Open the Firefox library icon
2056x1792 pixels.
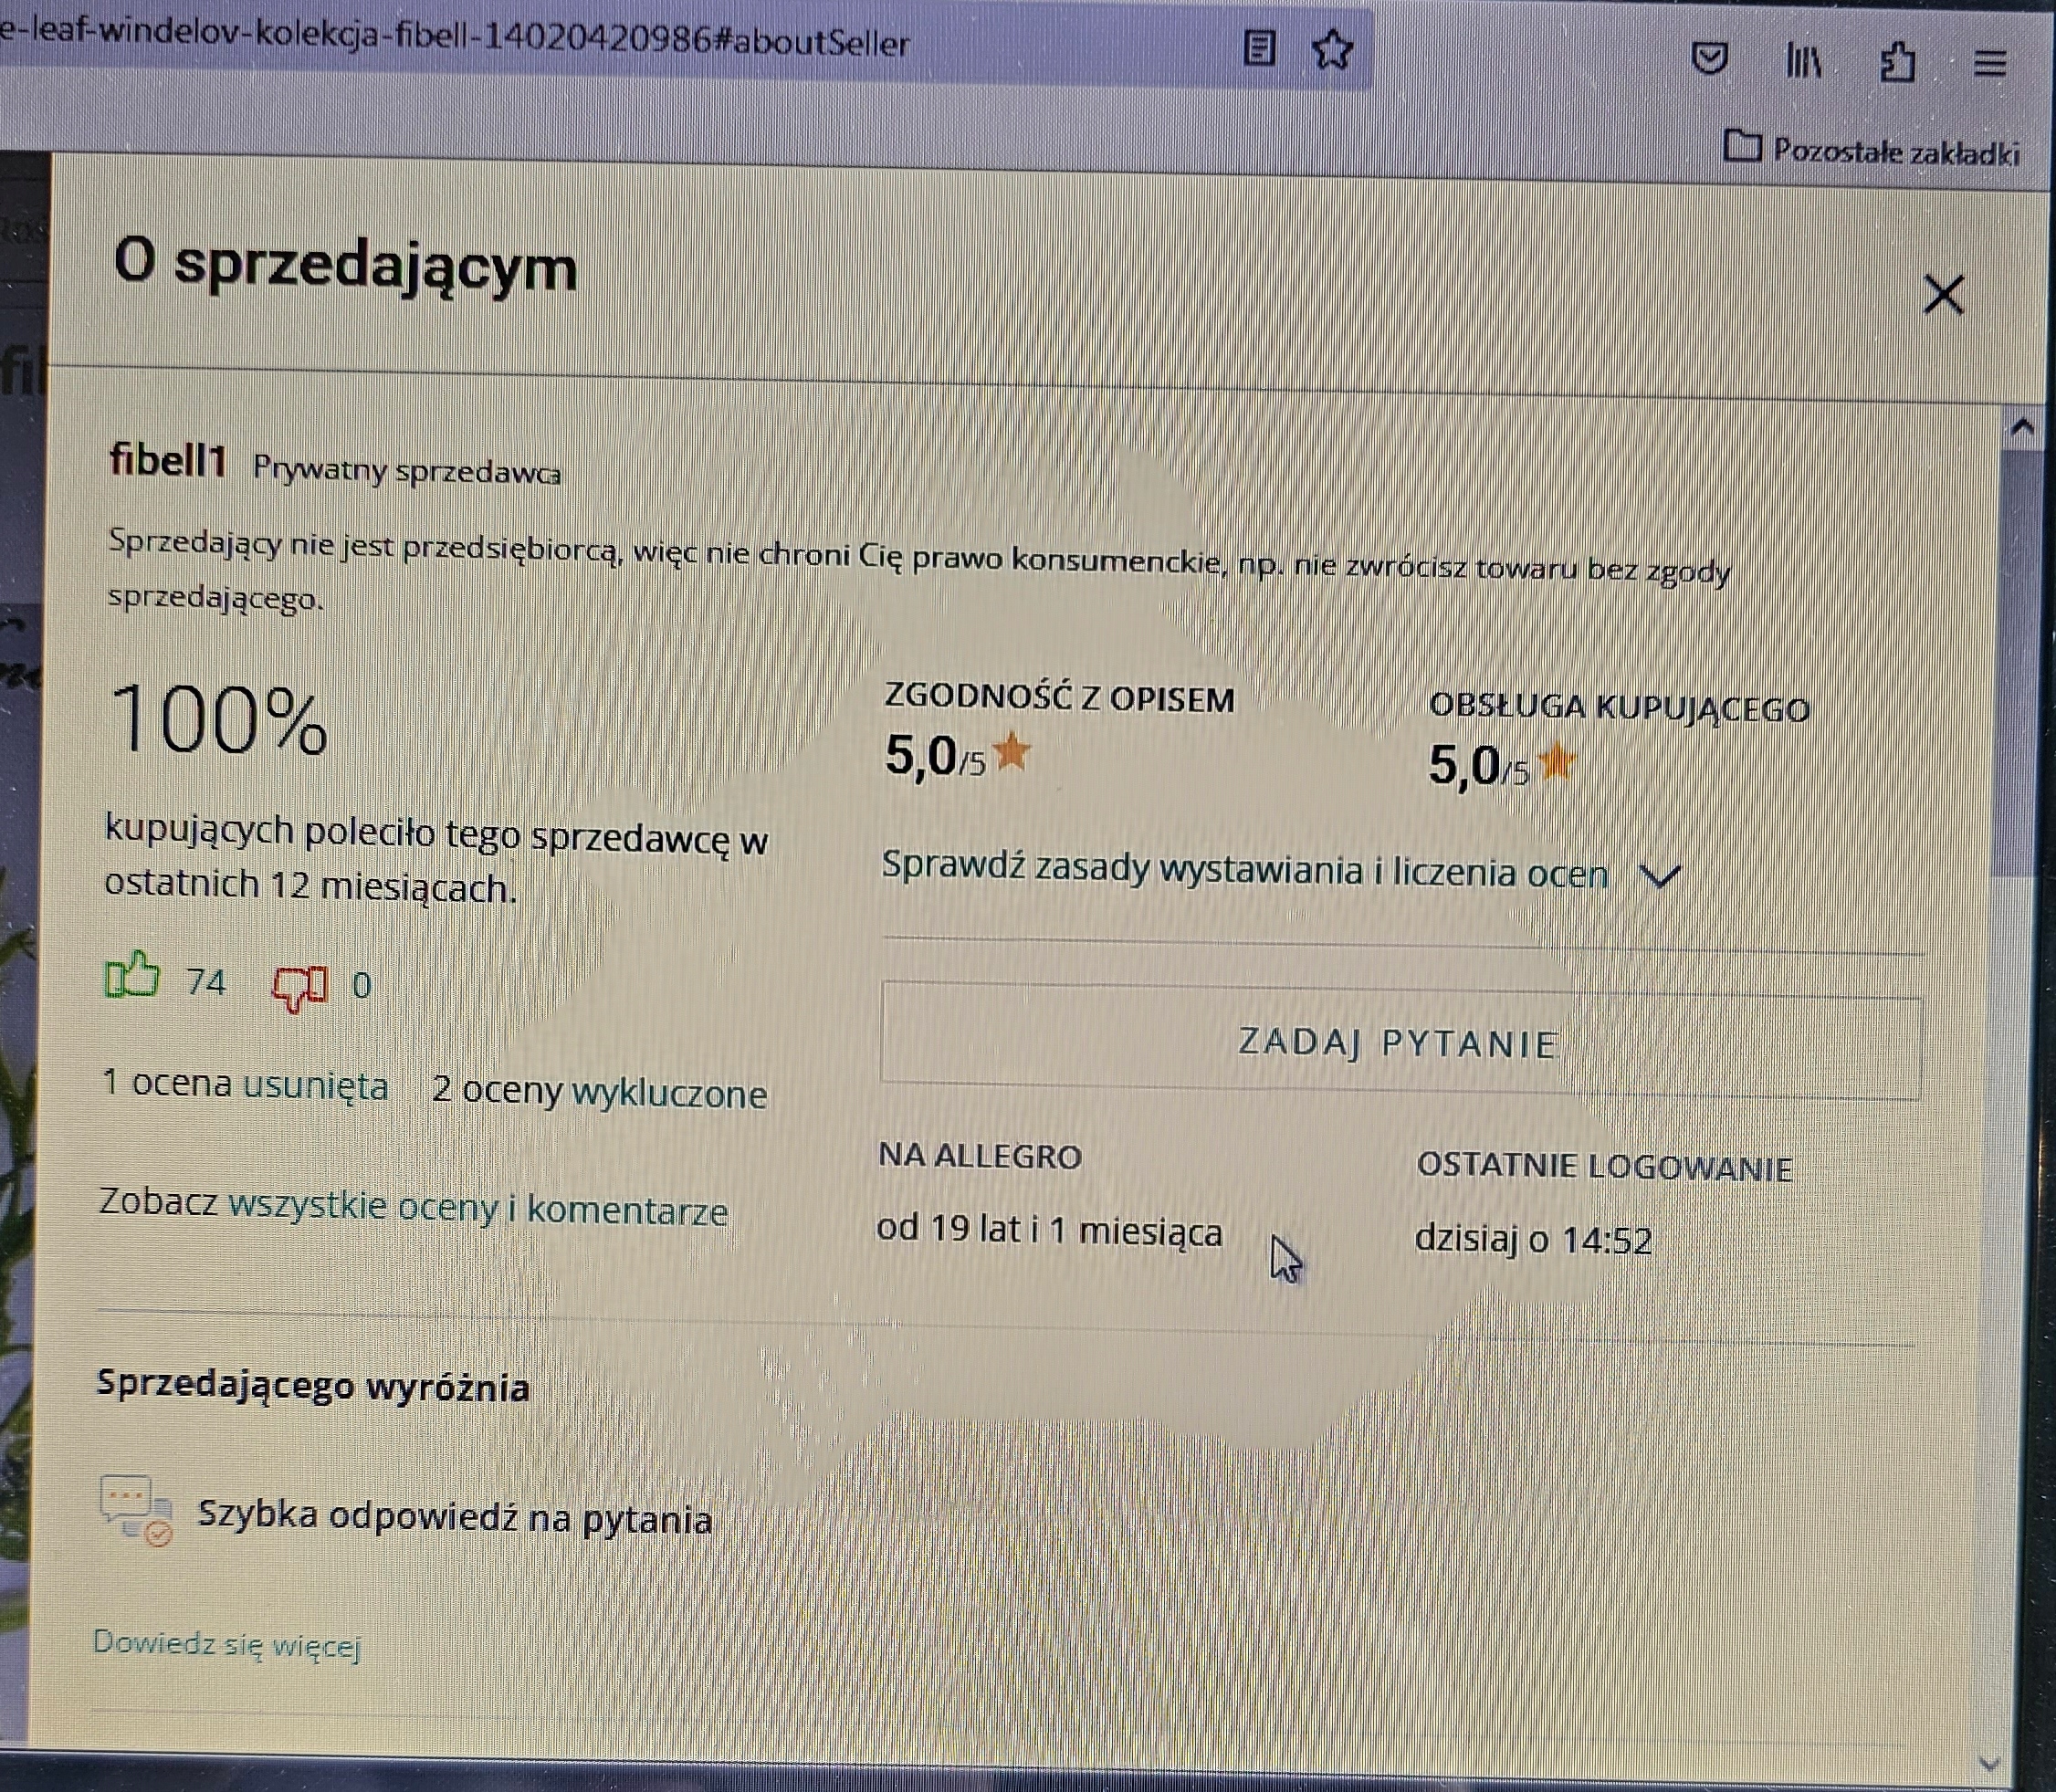point(1803,61)
